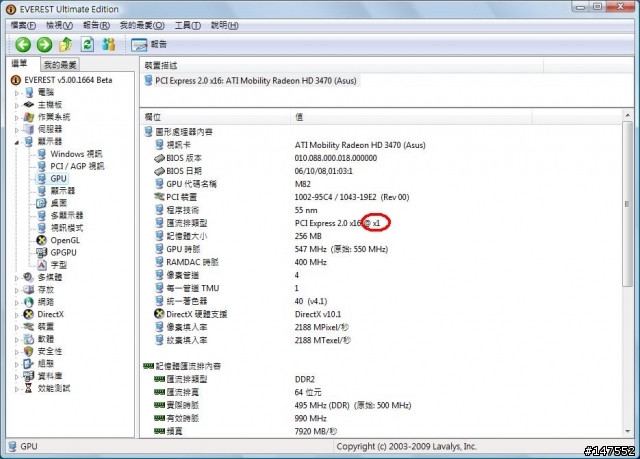The height and width of the screenshot is (459, 640).
Task: Click the 組態 configuration icon
Action: click(x=28, y=363)
